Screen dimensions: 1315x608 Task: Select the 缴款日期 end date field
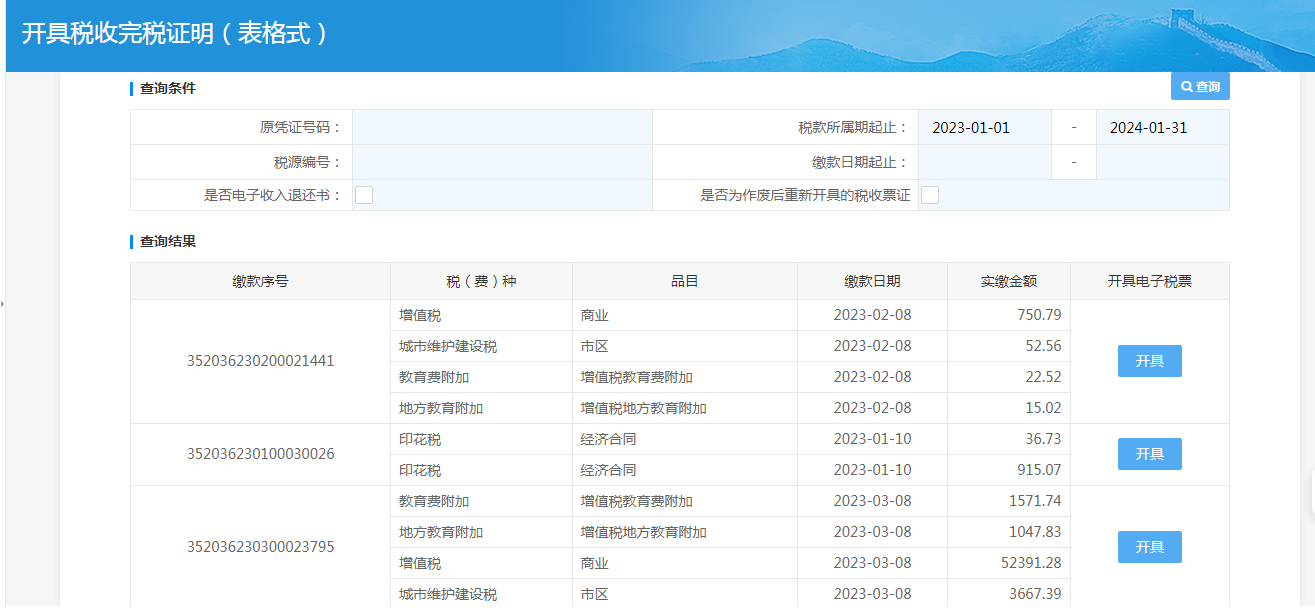point(1162,162)
